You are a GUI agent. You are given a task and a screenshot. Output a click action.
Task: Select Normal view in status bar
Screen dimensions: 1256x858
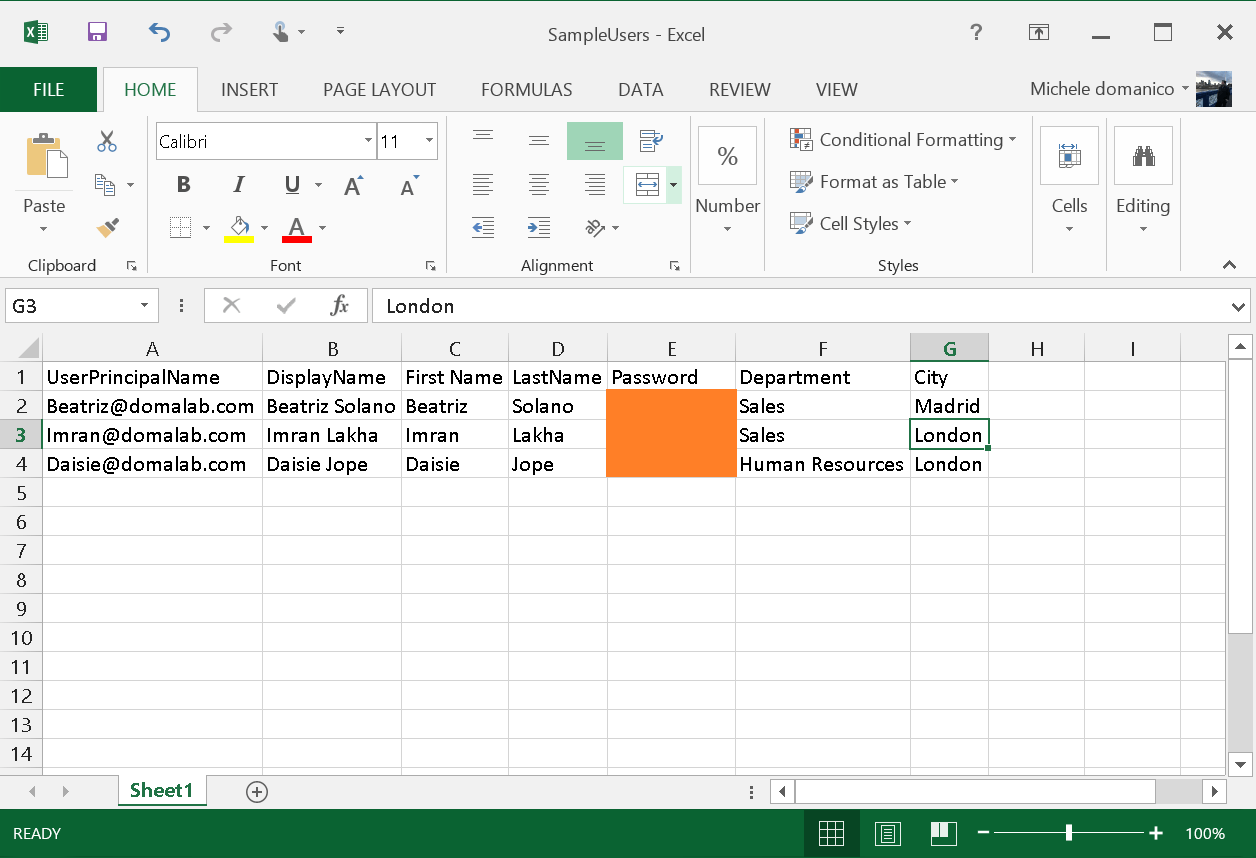point(831,833)
